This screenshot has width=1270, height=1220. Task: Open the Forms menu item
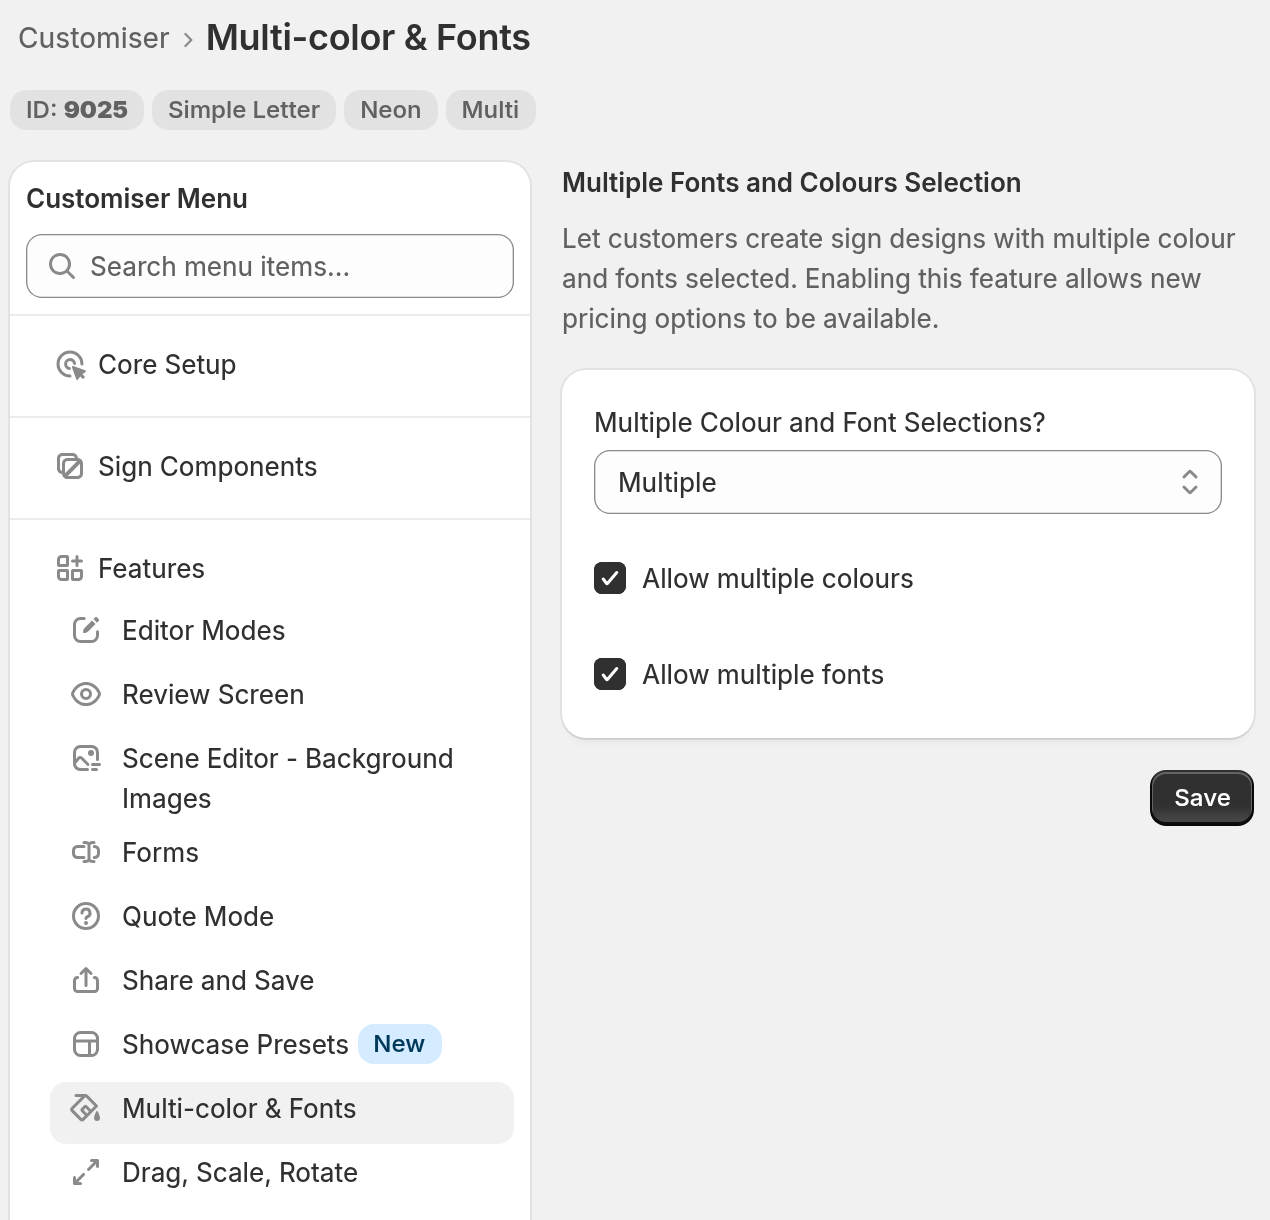(x=282, y=852)
